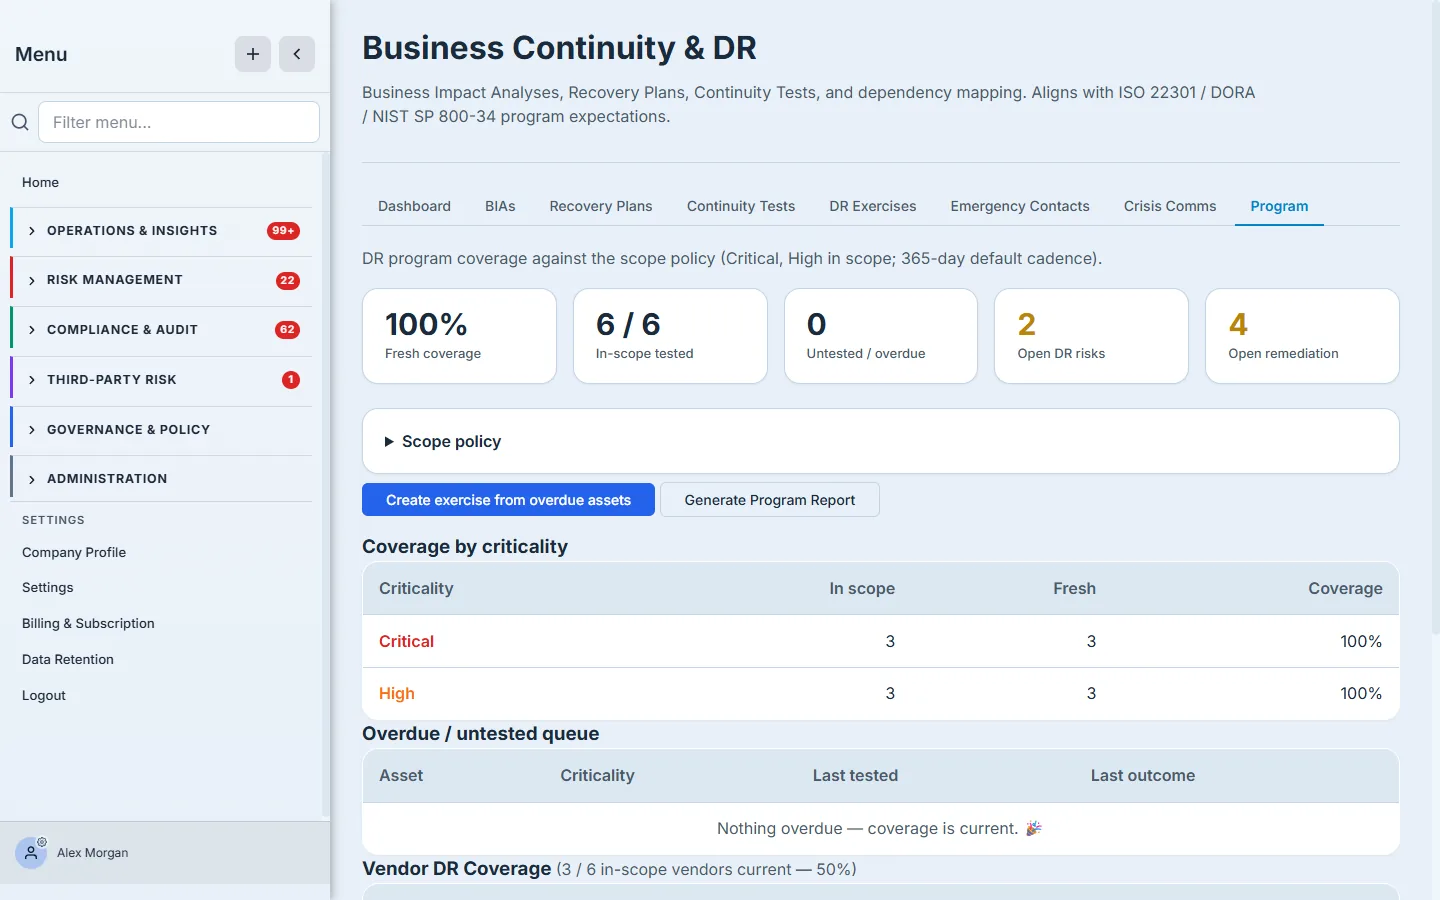Click the Fresh column header
The height and width of the screenshot is (900, 1440).
(x=1074, y=588)
